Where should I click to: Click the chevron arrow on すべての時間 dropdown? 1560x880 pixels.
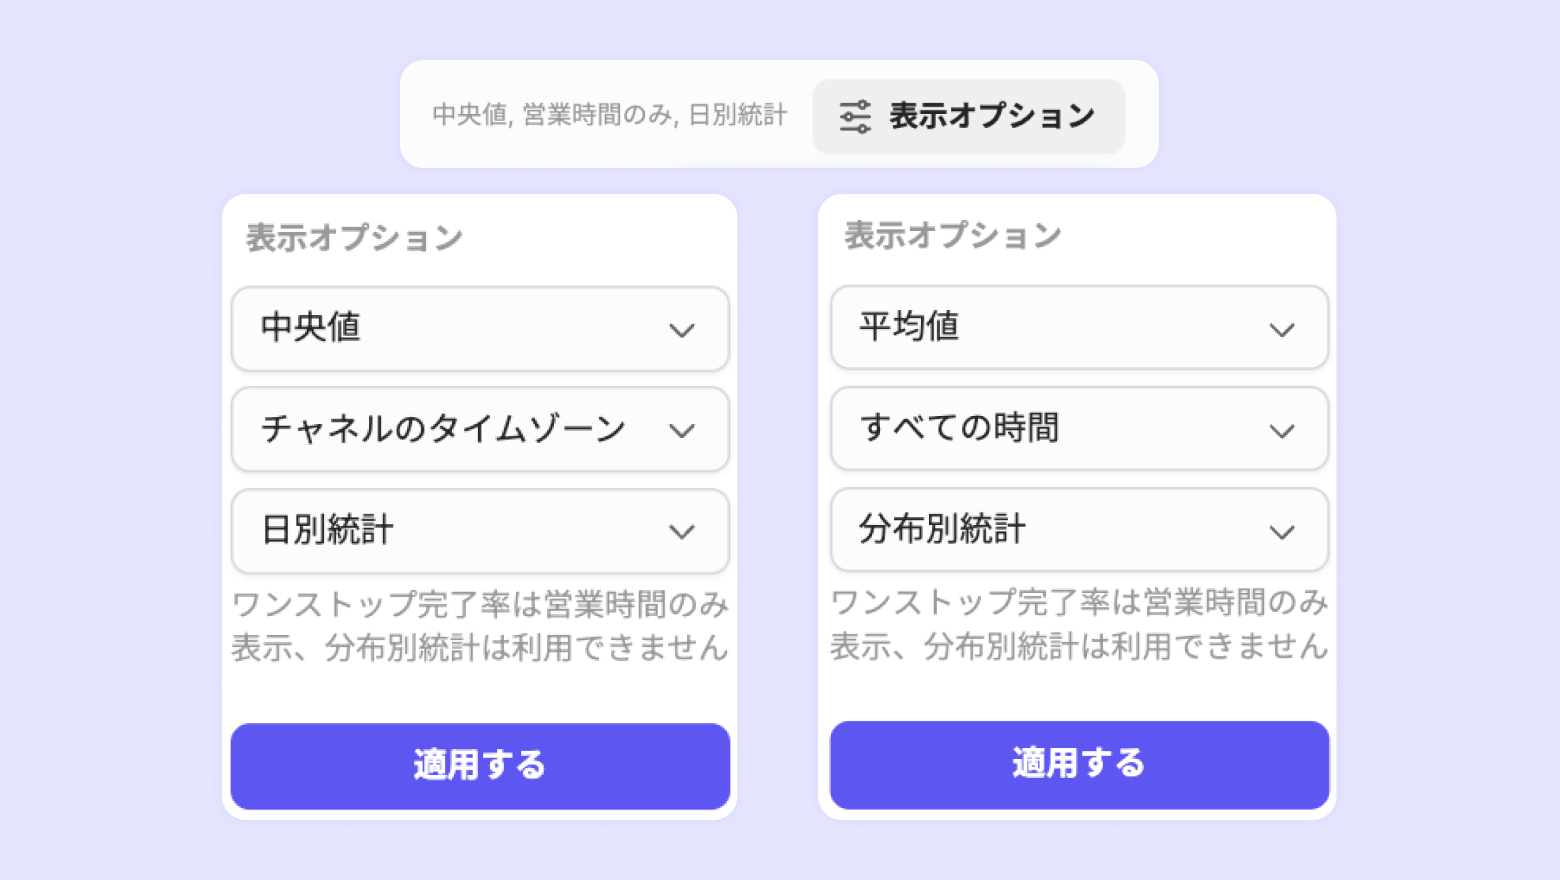click(x=1282, y=431)
